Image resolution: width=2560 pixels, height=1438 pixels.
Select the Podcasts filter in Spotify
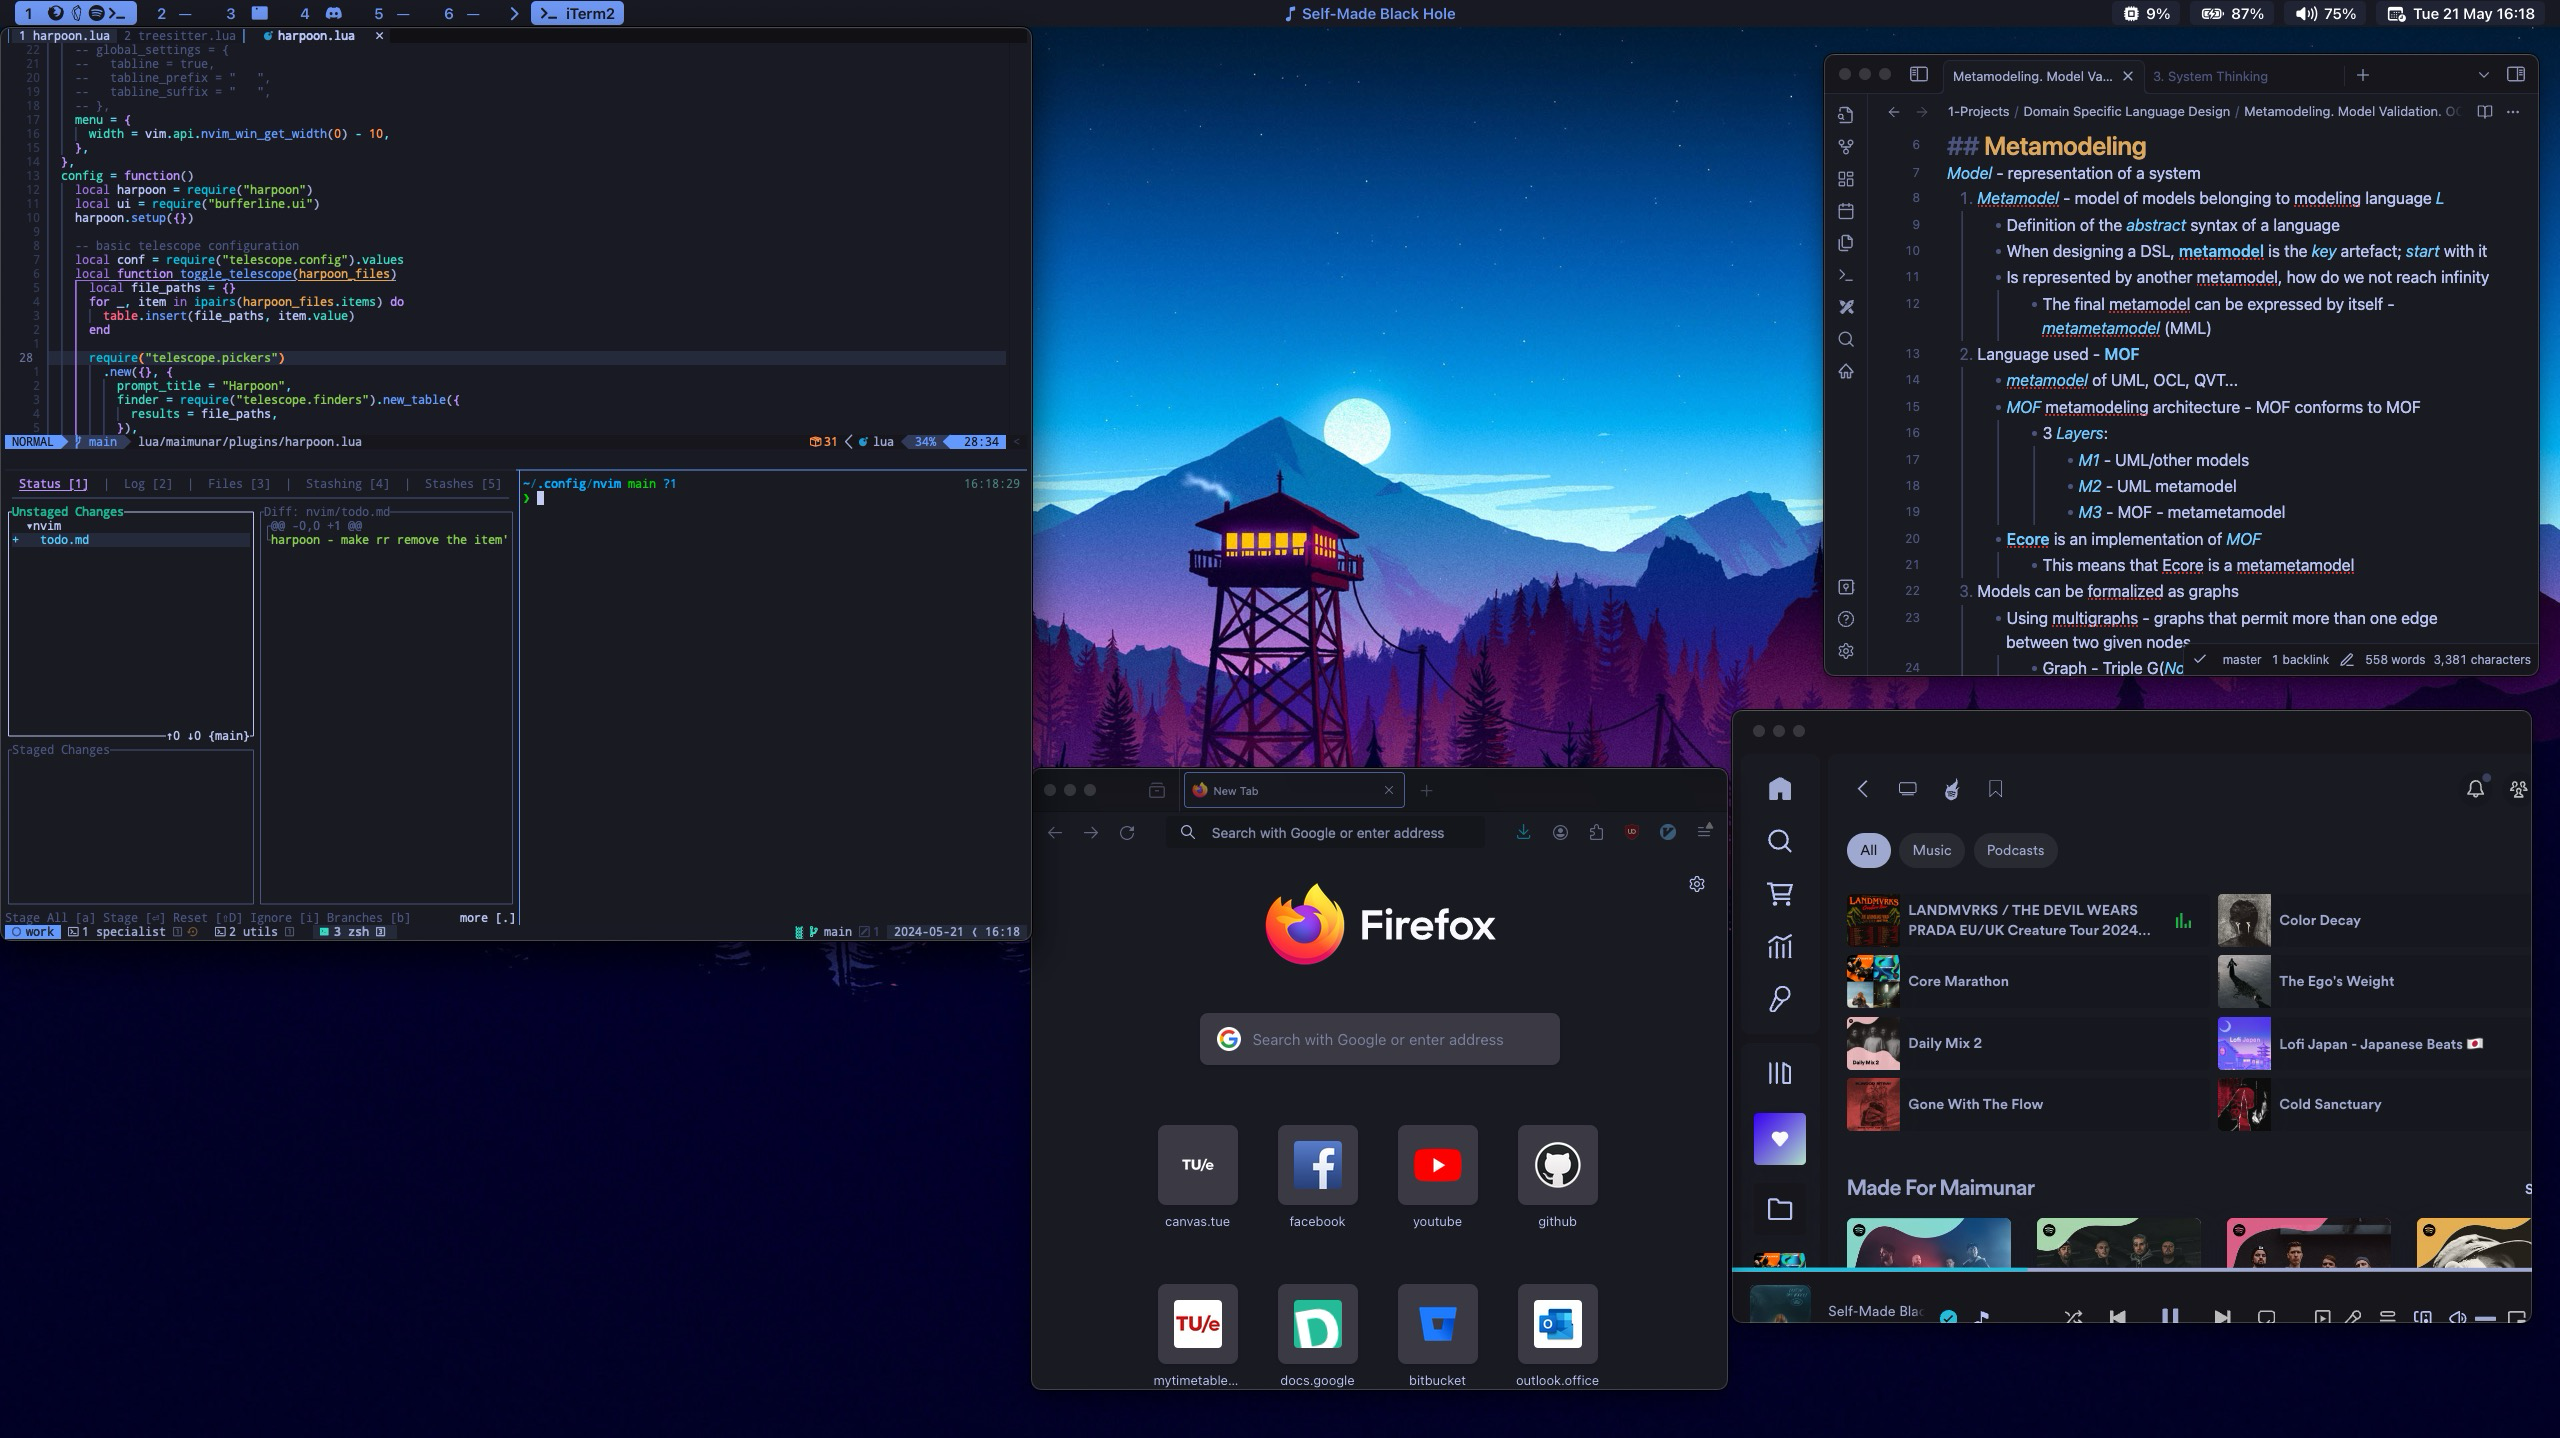pos(2014,850)
